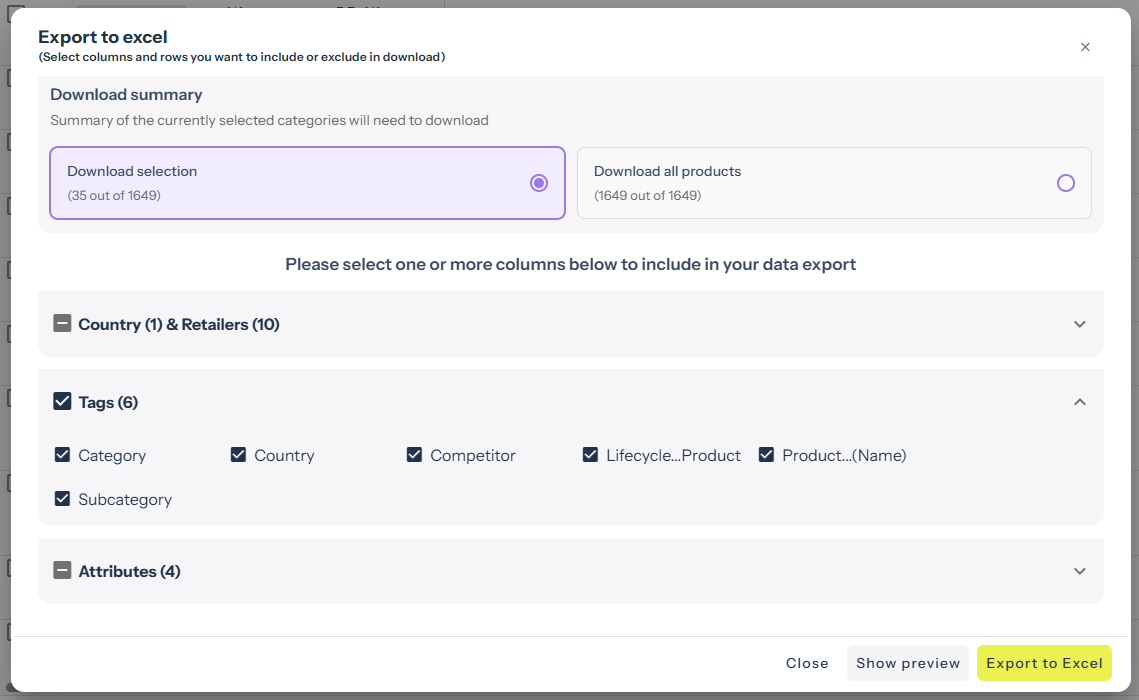Viewport: 1139px width, 700px height.
Task: Close the Export to excel dialog with X
Action: 1085,47
